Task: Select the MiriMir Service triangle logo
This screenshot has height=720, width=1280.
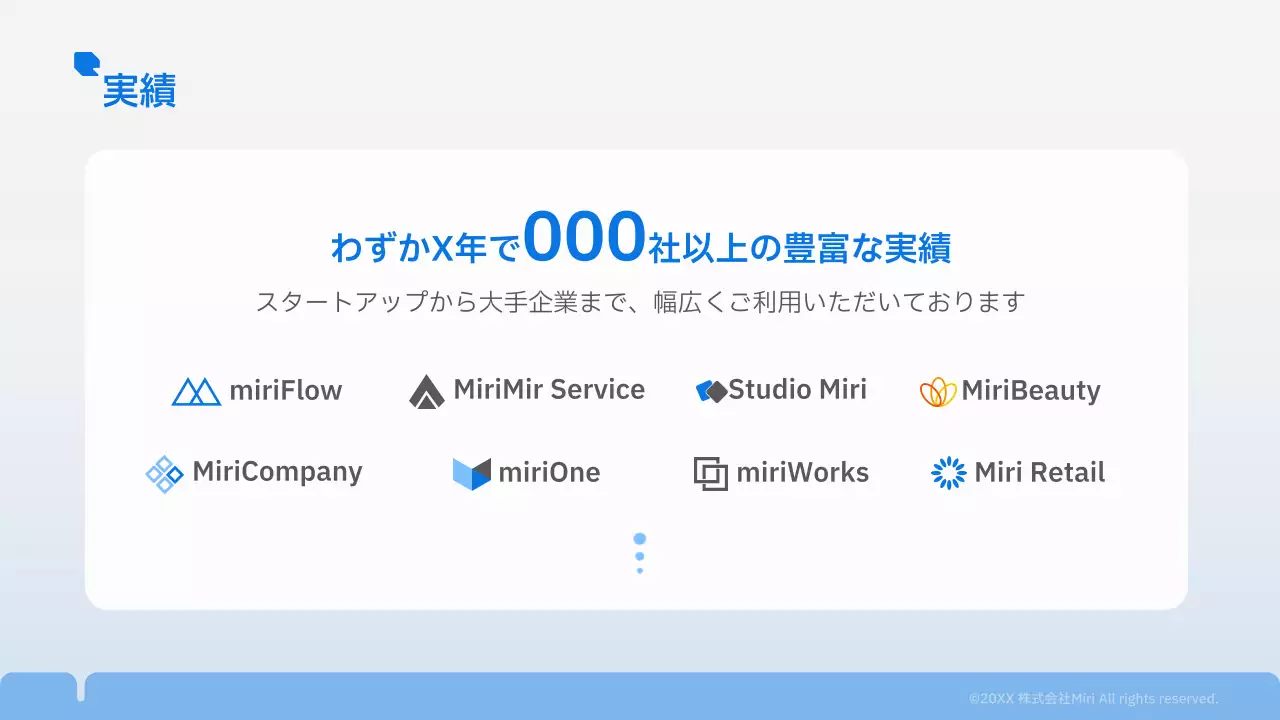Action: coord(428,390)
